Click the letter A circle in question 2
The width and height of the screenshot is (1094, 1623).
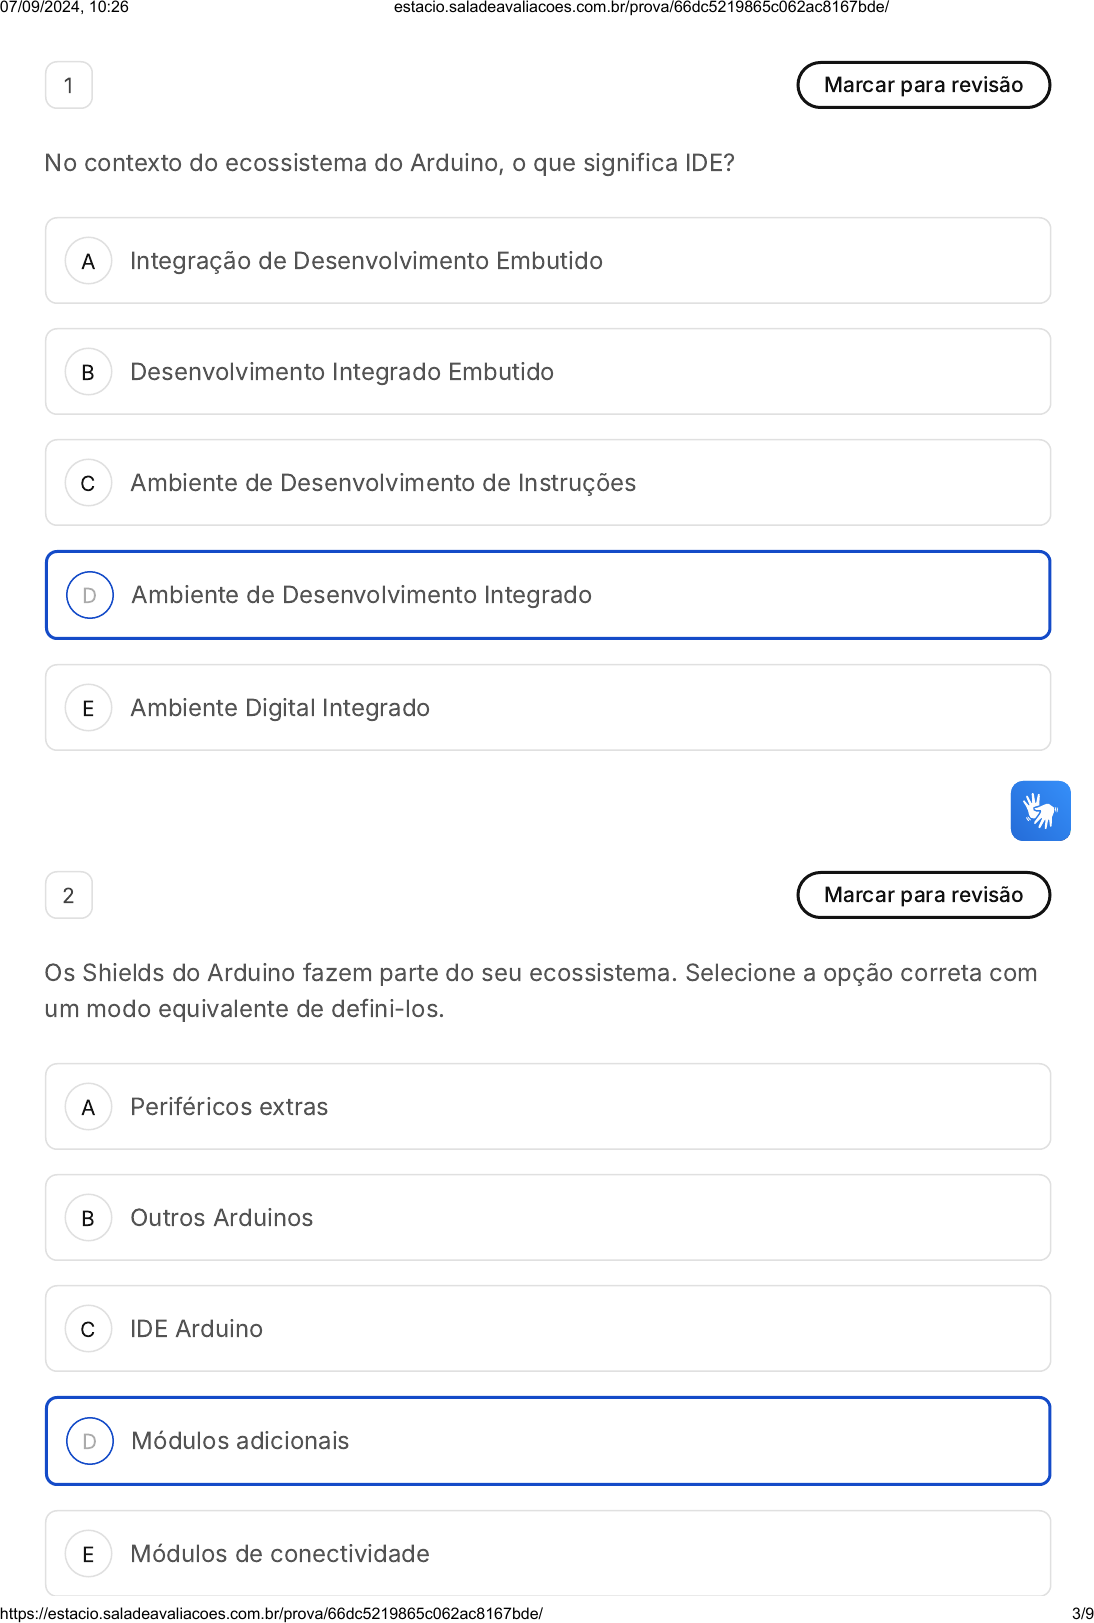[89, 1107]
